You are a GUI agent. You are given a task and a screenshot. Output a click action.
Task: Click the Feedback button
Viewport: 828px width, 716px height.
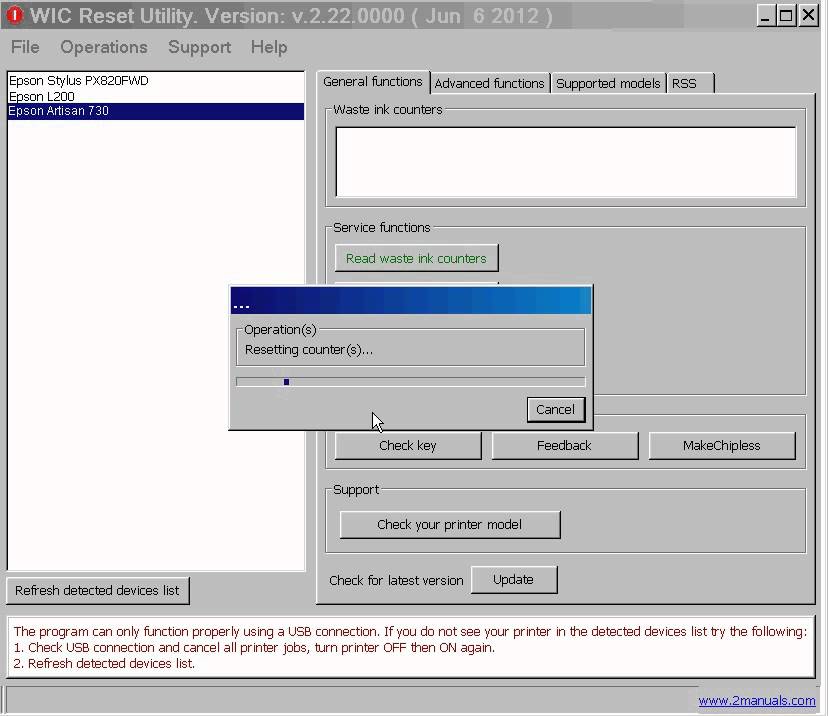(x=564, y=446)
